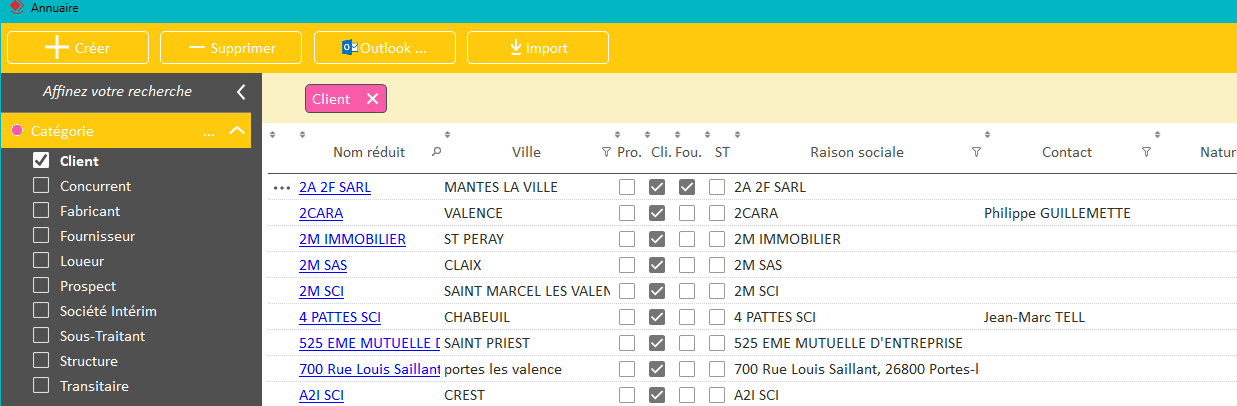
Task: Open the 2A 2F SARL link
Action: click(x=335, y=187)
